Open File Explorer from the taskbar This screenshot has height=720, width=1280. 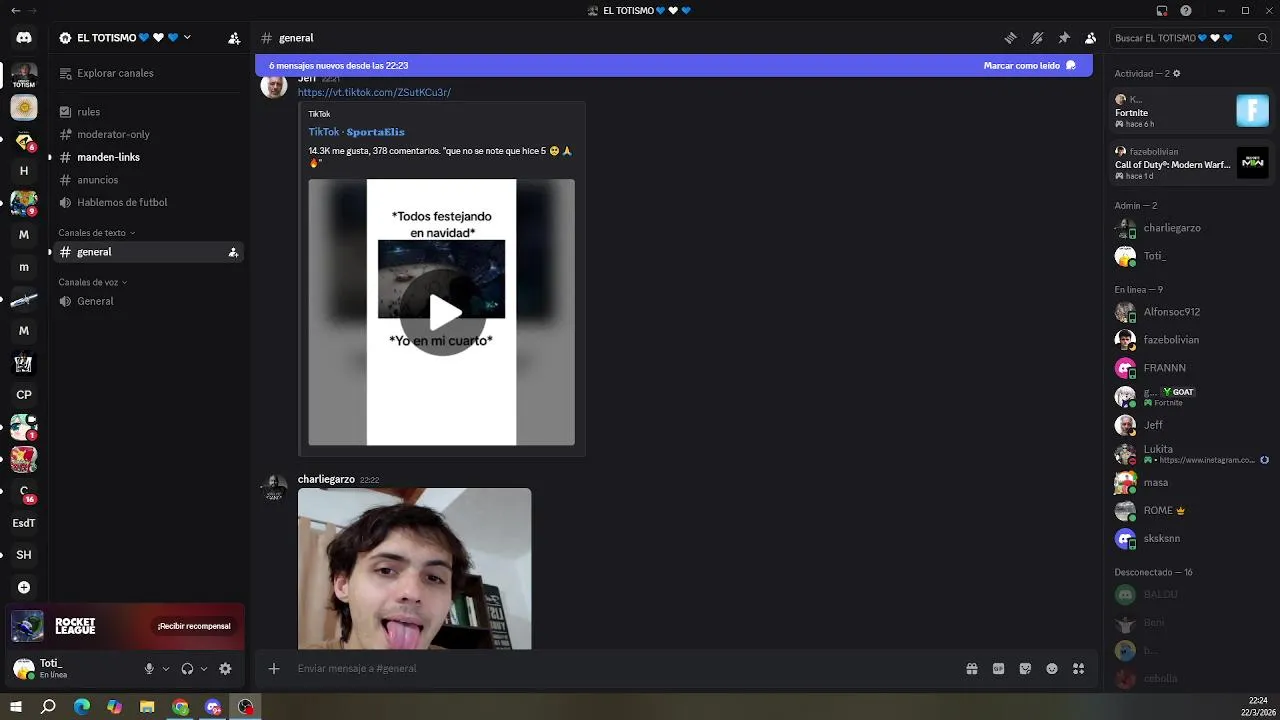(147, 707)
